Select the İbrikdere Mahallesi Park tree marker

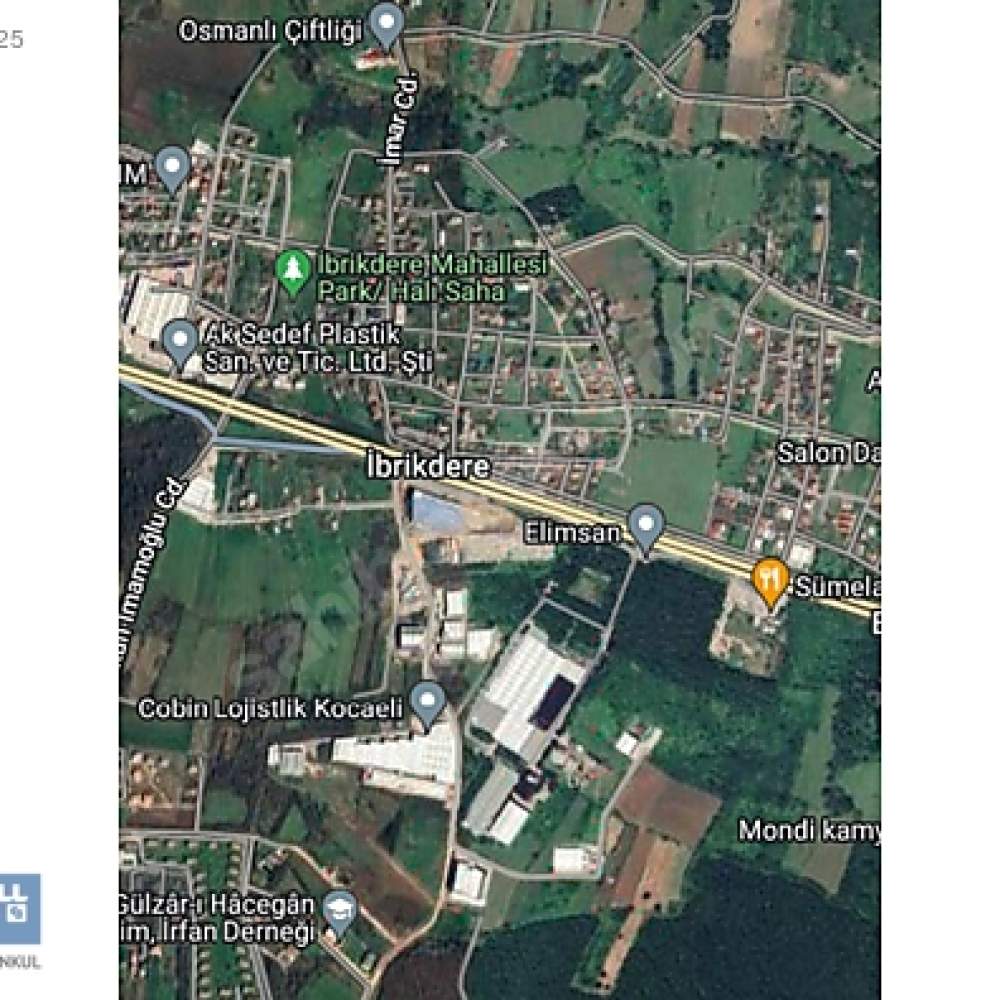click(293, 274)
